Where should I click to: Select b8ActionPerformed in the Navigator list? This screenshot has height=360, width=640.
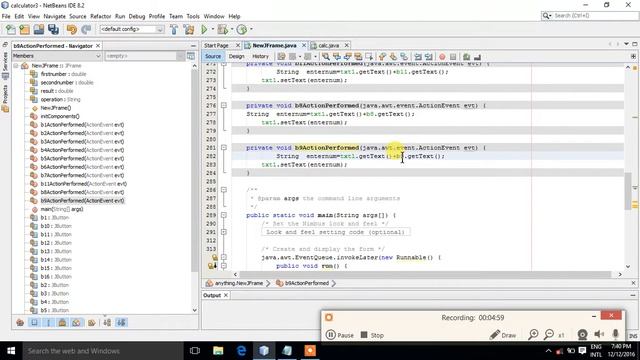tap(82, 192)
